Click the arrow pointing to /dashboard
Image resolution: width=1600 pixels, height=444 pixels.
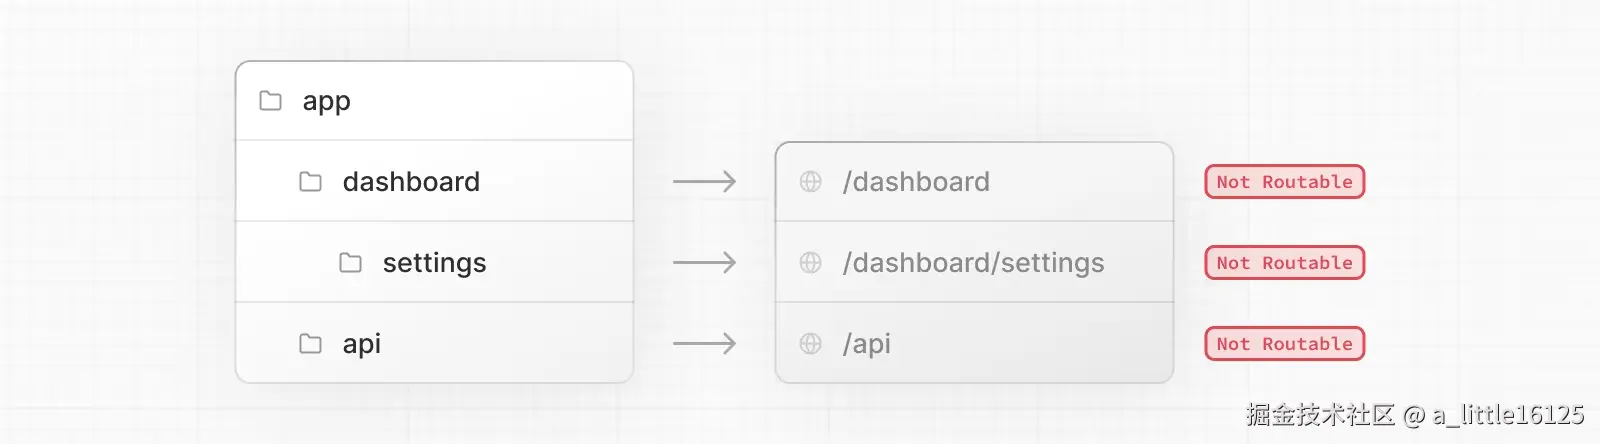(x=704, y=182)
